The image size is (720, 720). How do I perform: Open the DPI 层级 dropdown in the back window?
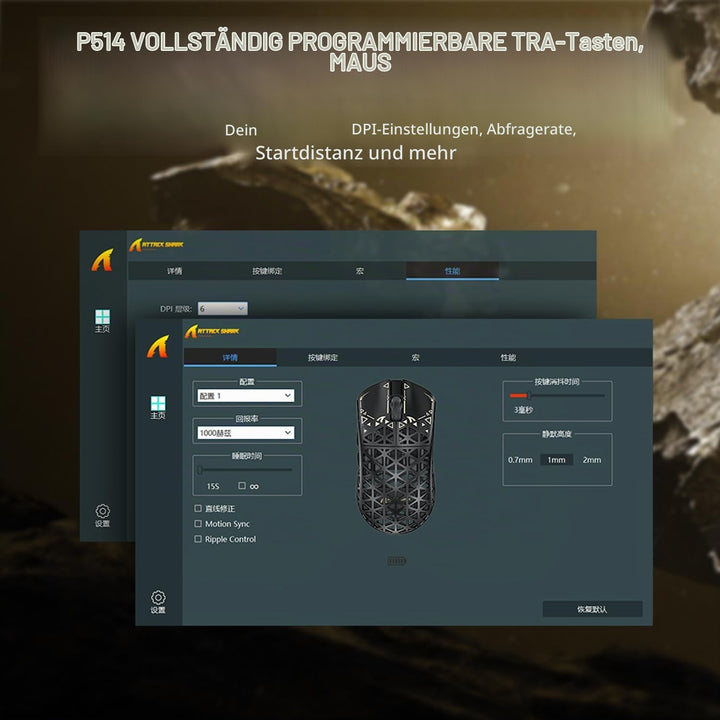223,309
